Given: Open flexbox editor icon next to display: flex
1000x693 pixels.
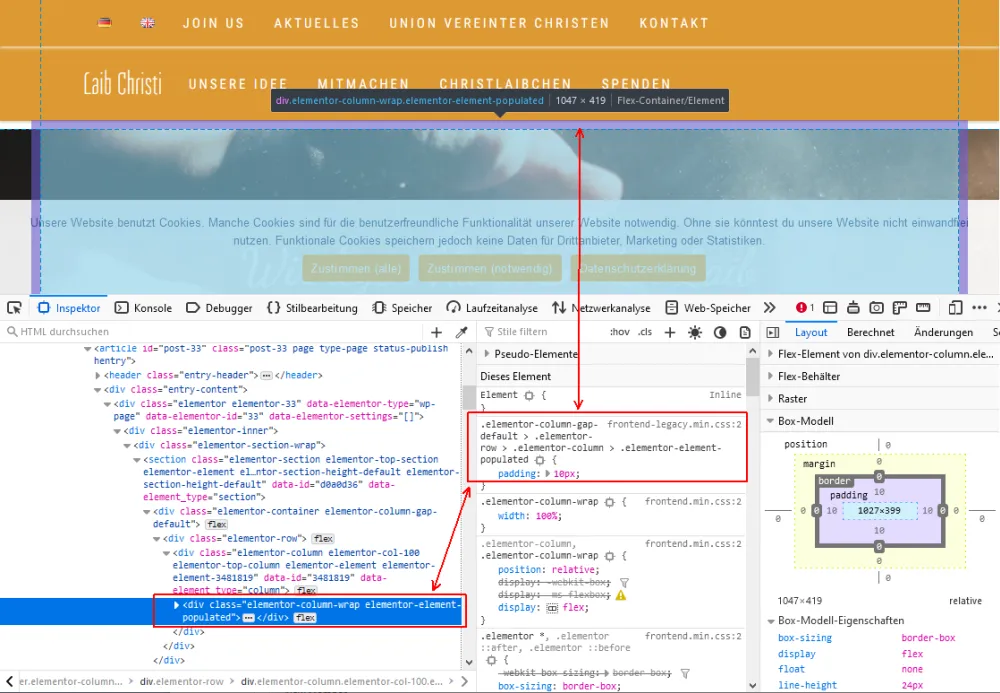Looking at the screenshot, I should point(552,608).
